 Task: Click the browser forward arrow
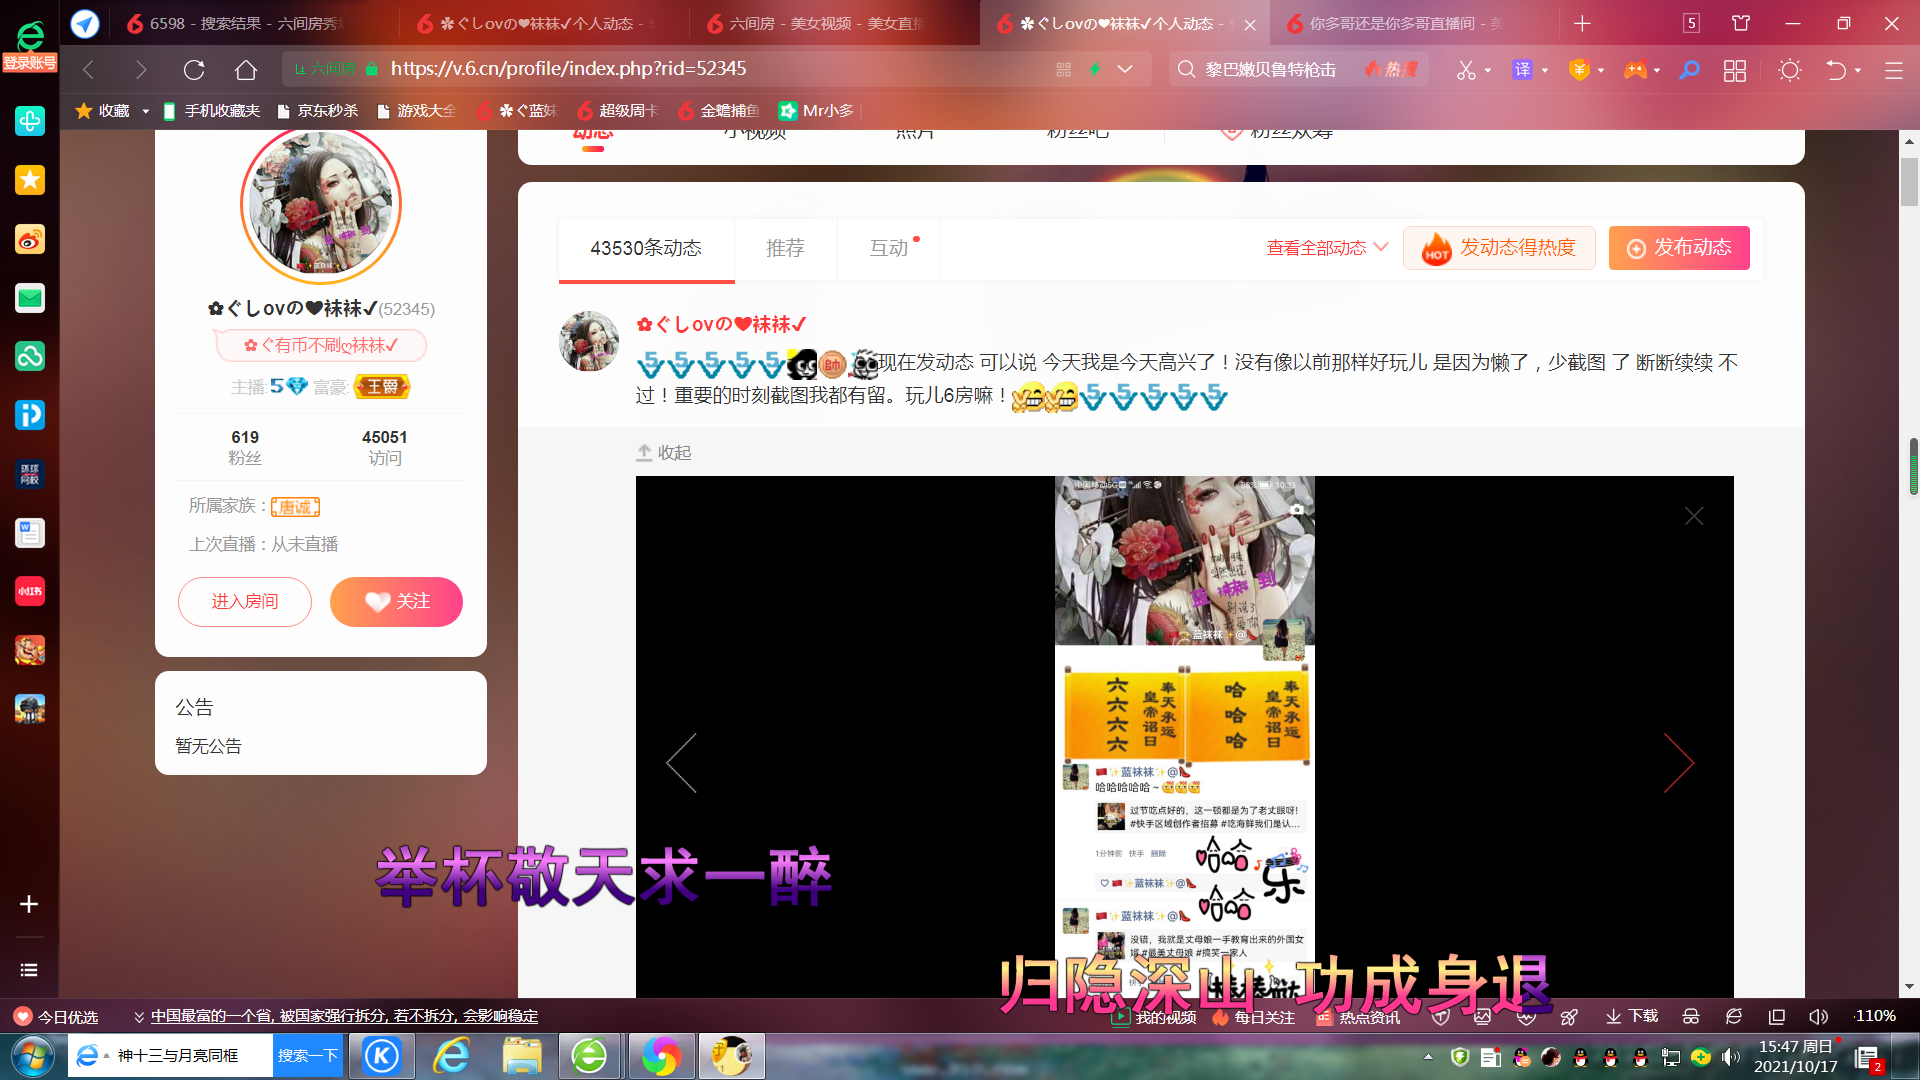(141, 69)
